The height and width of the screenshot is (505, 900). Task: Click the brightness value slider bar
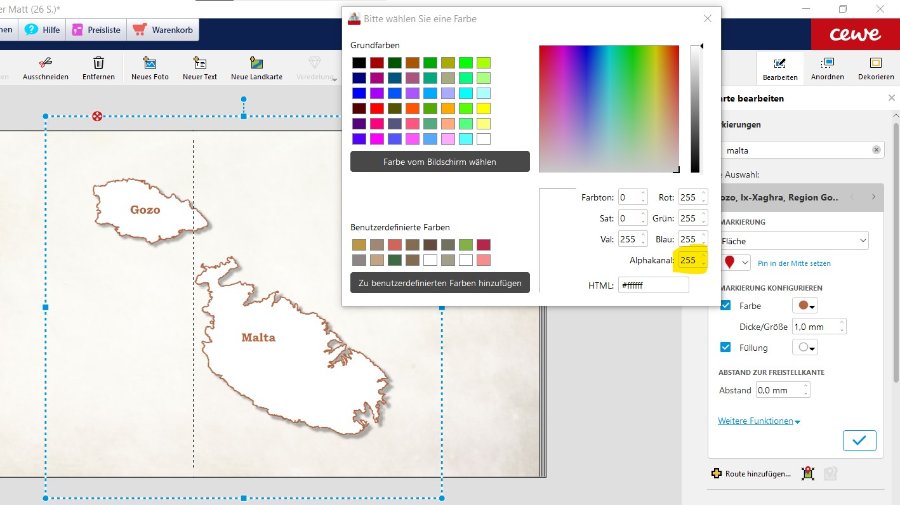click(695, 108)
